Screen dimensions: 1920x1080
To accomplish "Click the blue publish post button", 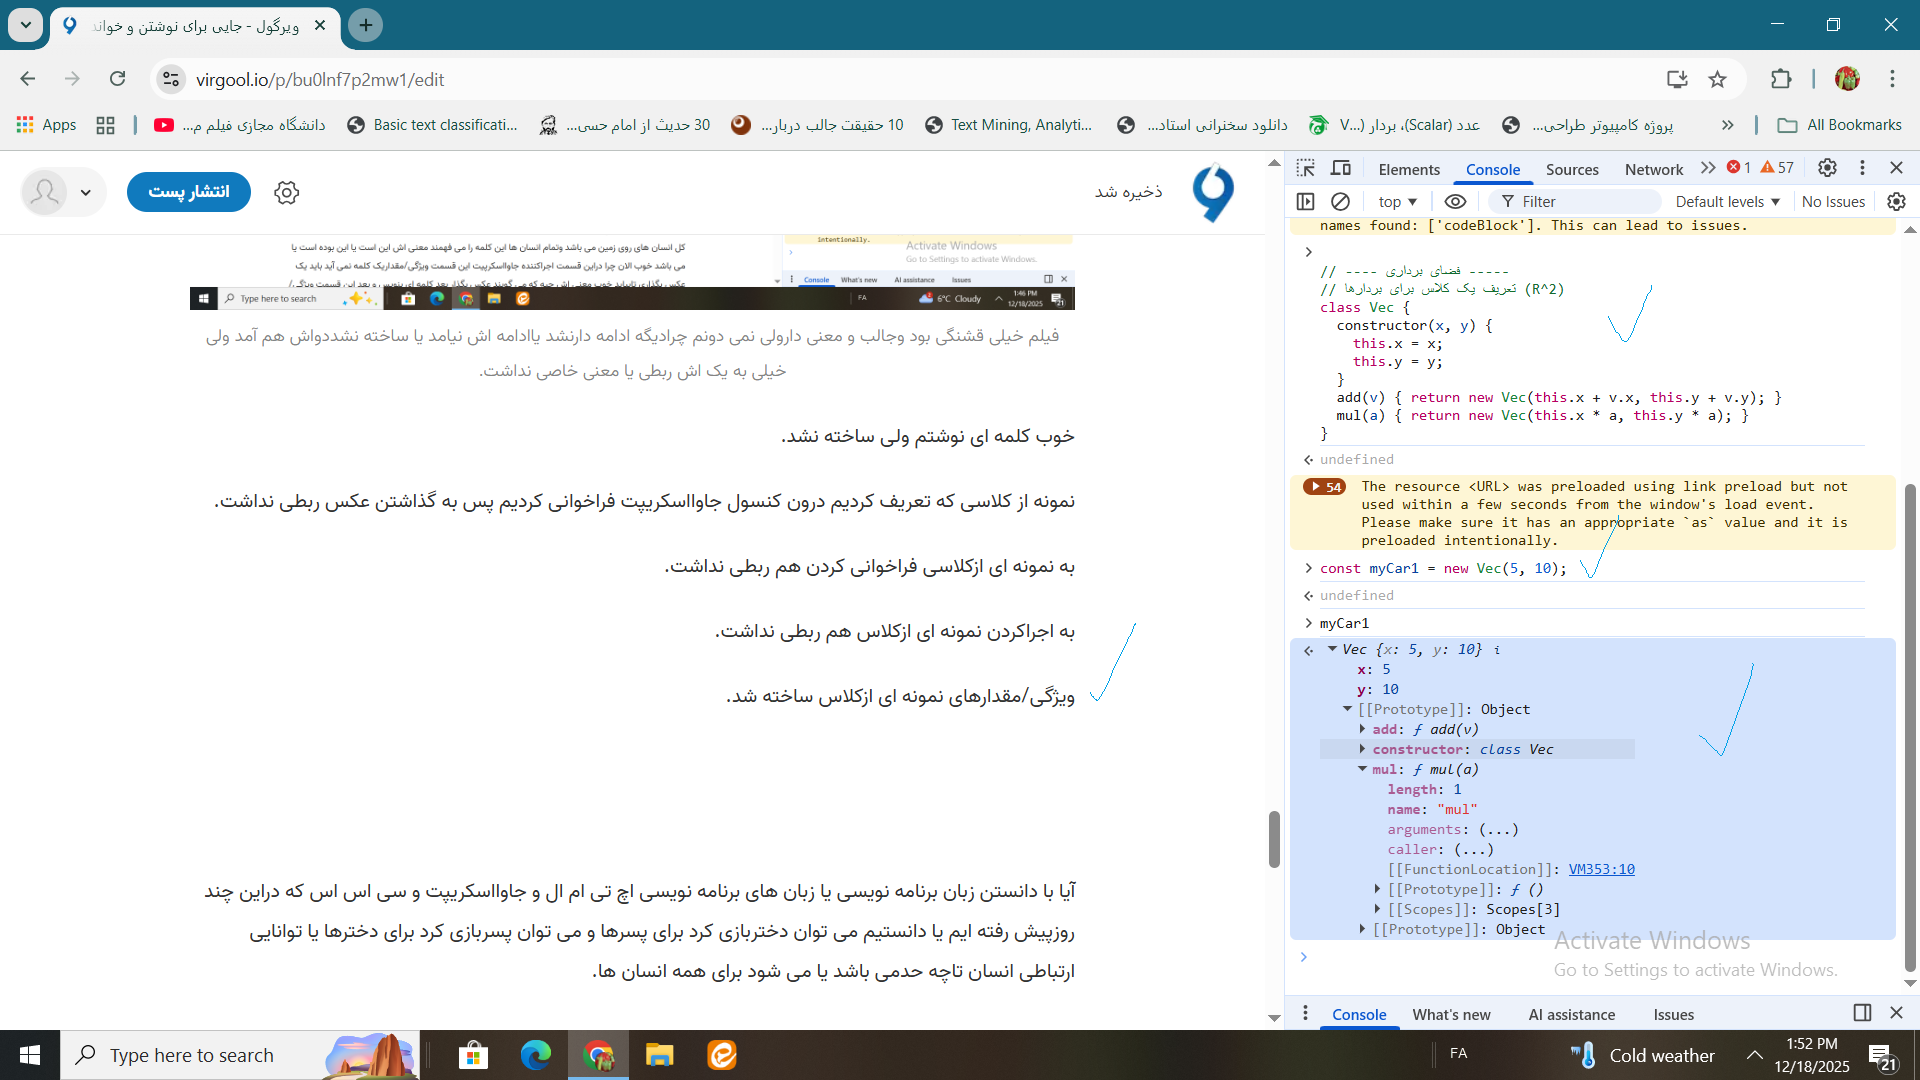I will click(189, 191).
